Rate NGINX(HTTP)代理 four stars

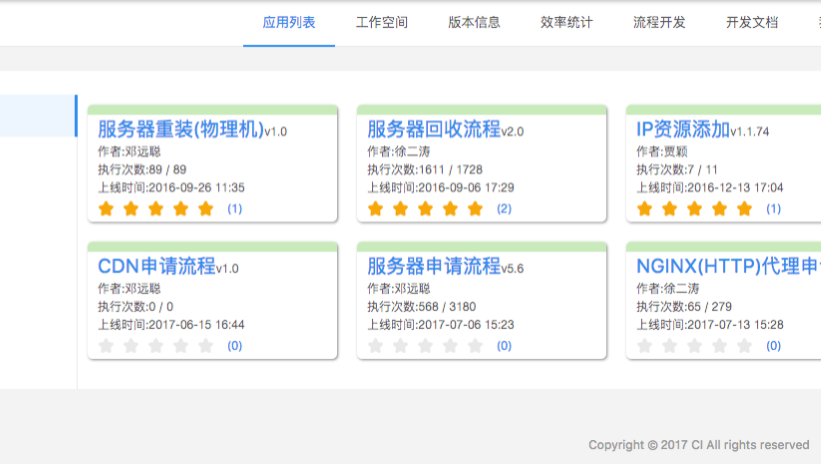pyautogui.click(x=719, y=346)
